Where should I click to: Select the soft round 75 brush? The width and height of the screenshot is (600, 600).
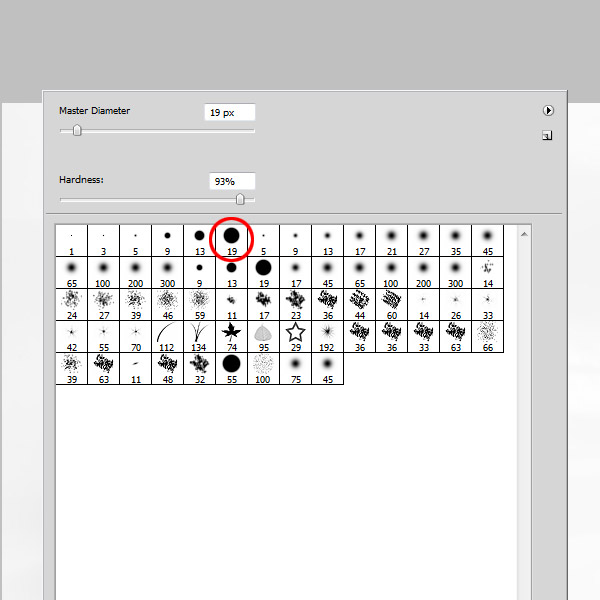295,369
